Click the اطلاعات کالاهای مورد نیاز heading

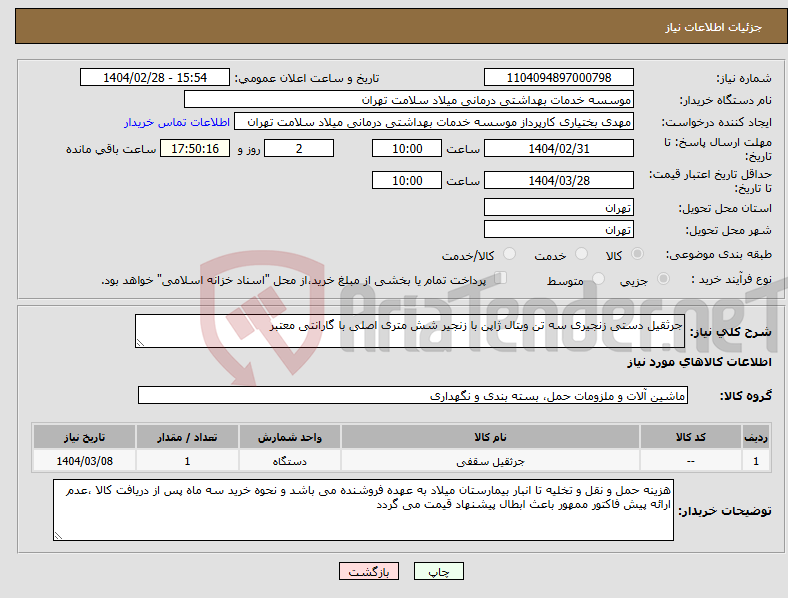(700, 362)
